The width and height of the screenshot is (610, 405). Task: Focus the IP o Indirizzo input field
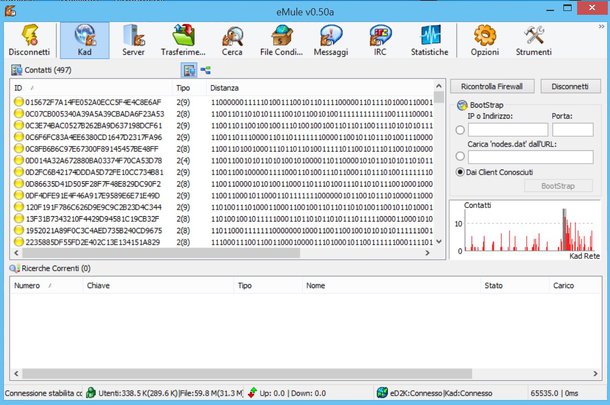tap(508, 130)
